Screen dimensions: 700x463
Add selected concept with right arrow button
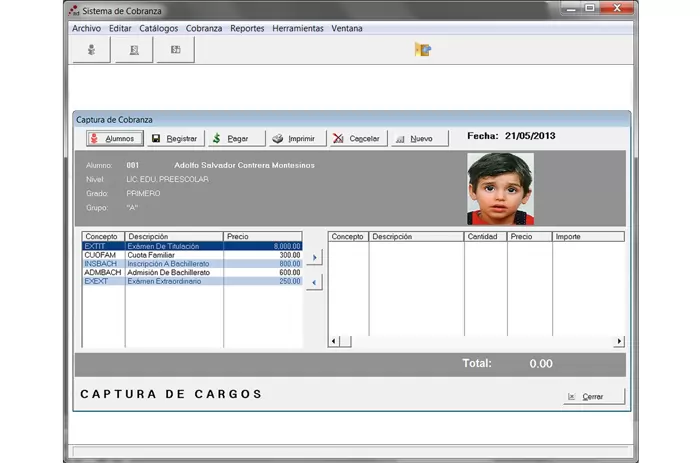coord(314,258)
